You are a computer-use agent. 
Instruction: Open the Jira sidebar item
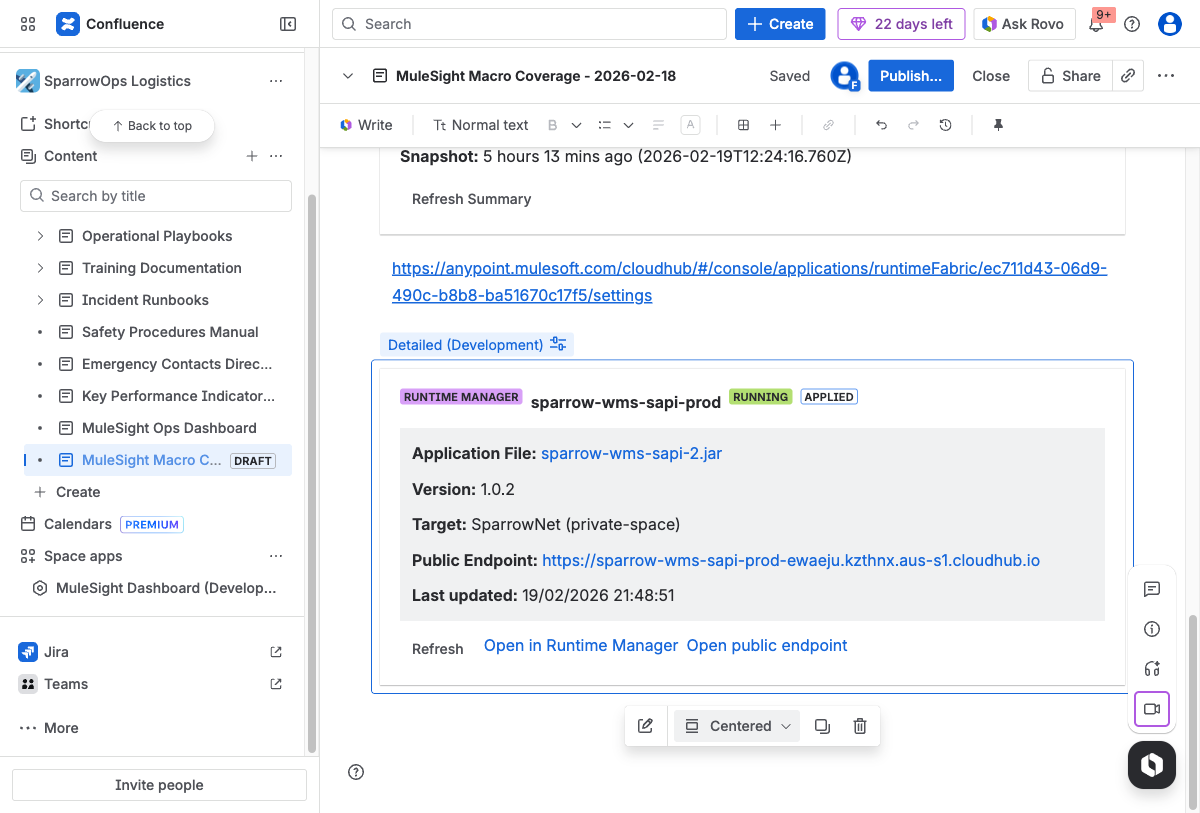(x=55, y=651)
